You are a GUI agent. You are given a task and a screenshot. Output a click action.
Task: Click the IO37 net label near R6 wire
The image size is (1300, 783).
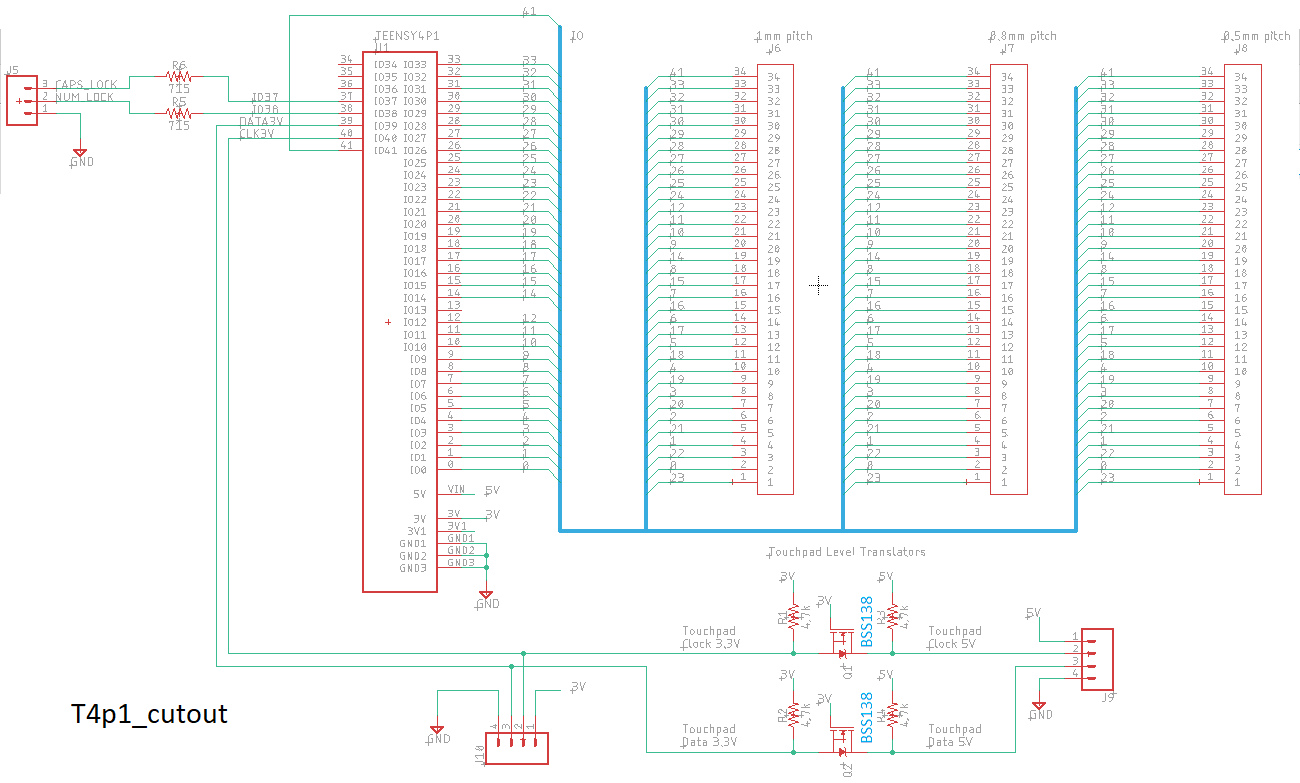pos(264,96)
